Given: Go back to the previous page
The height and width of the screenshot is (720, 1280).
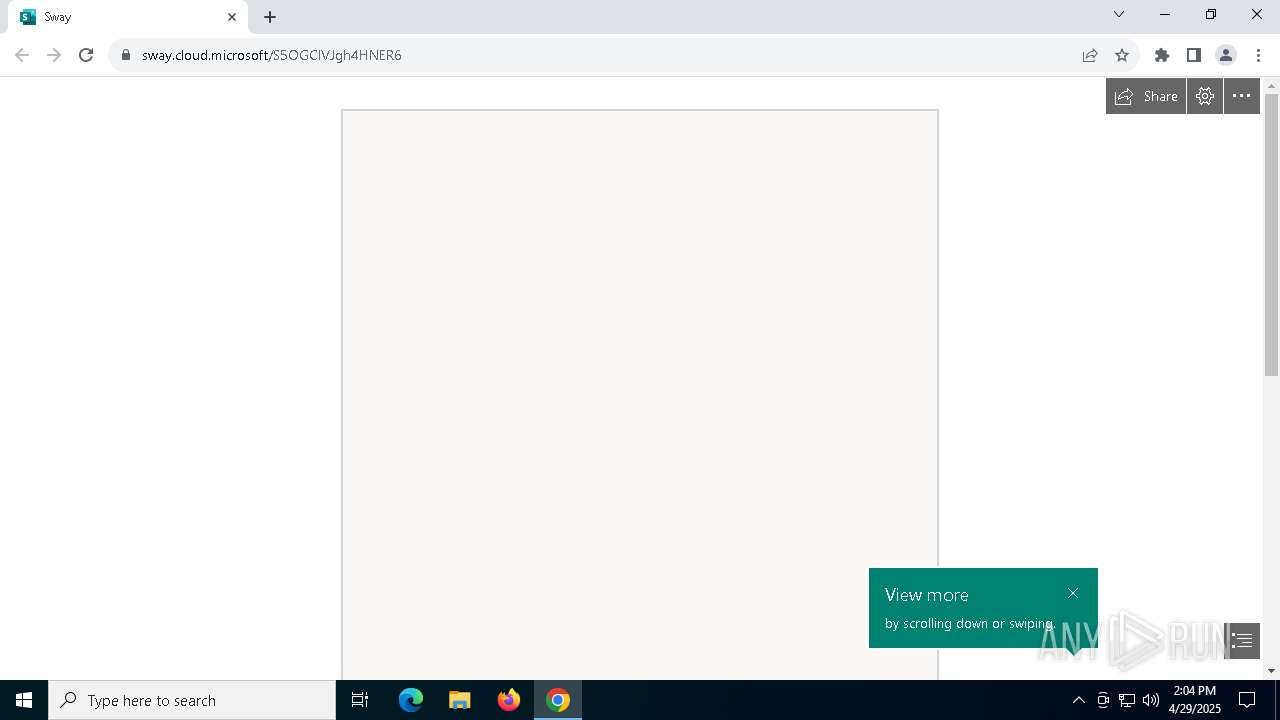Looking at the screenshot, I should [22, 55].
